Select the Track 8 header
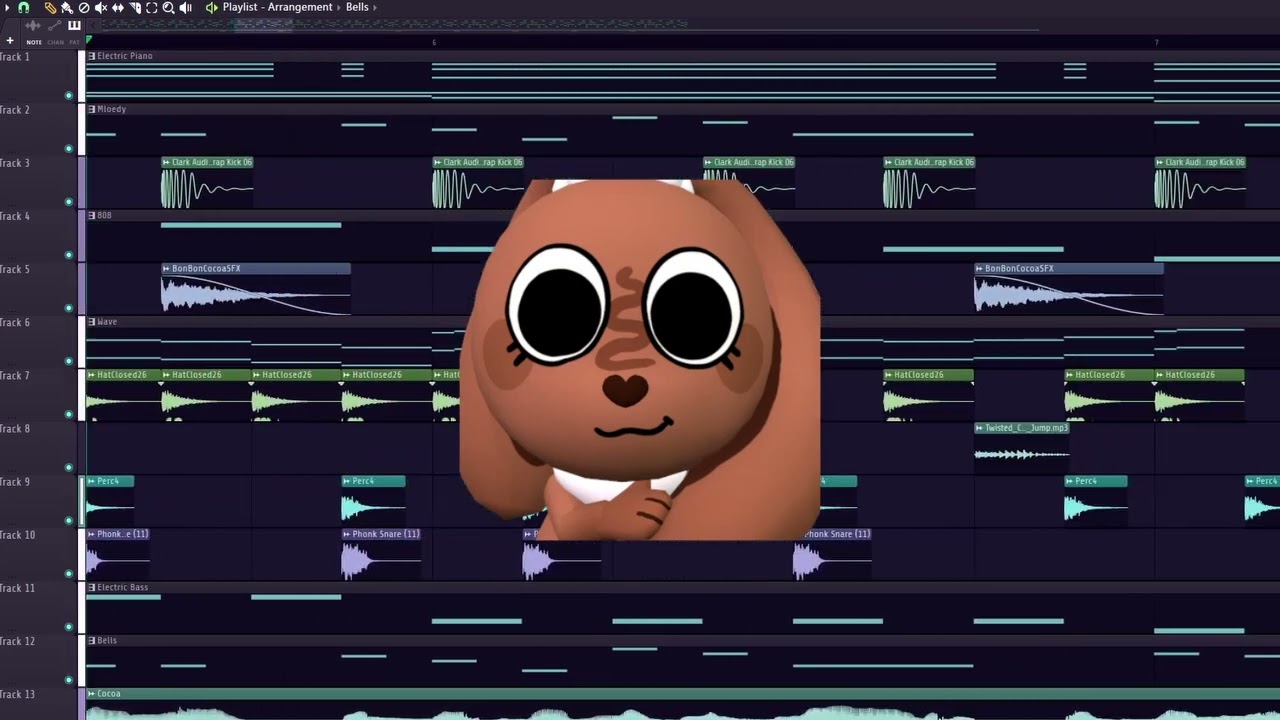This screenshot has width=1280, height=720. point(39,447)
